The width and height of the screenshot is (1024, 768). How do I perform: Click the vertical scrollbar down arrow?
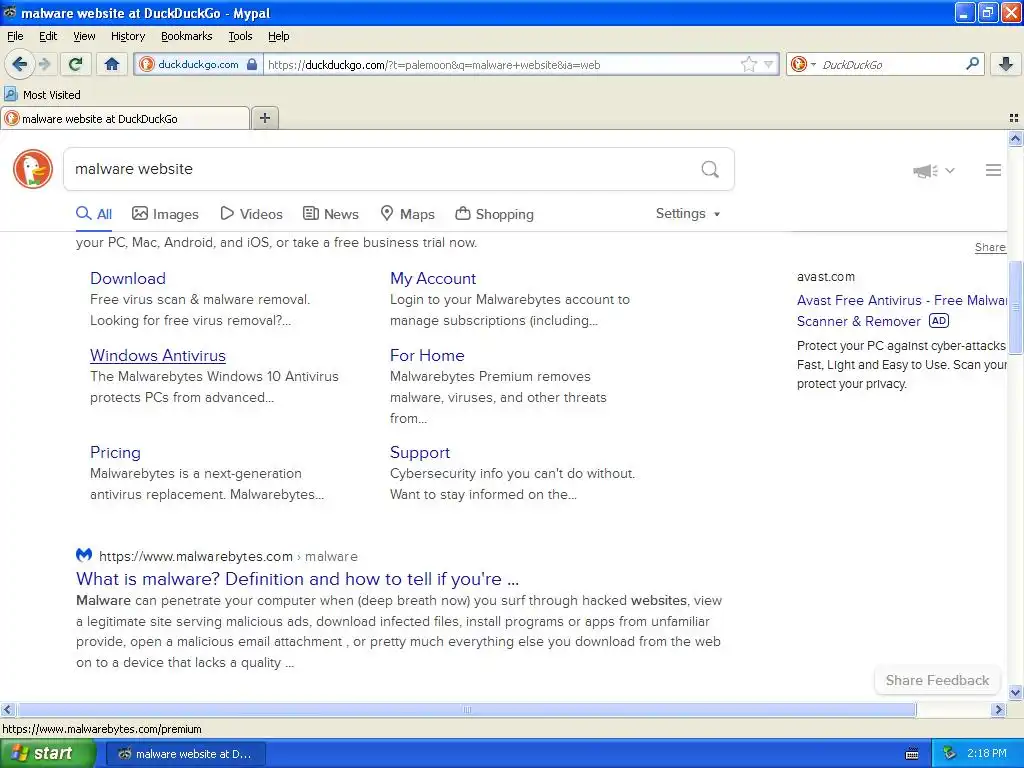[x=1015, y=693]
